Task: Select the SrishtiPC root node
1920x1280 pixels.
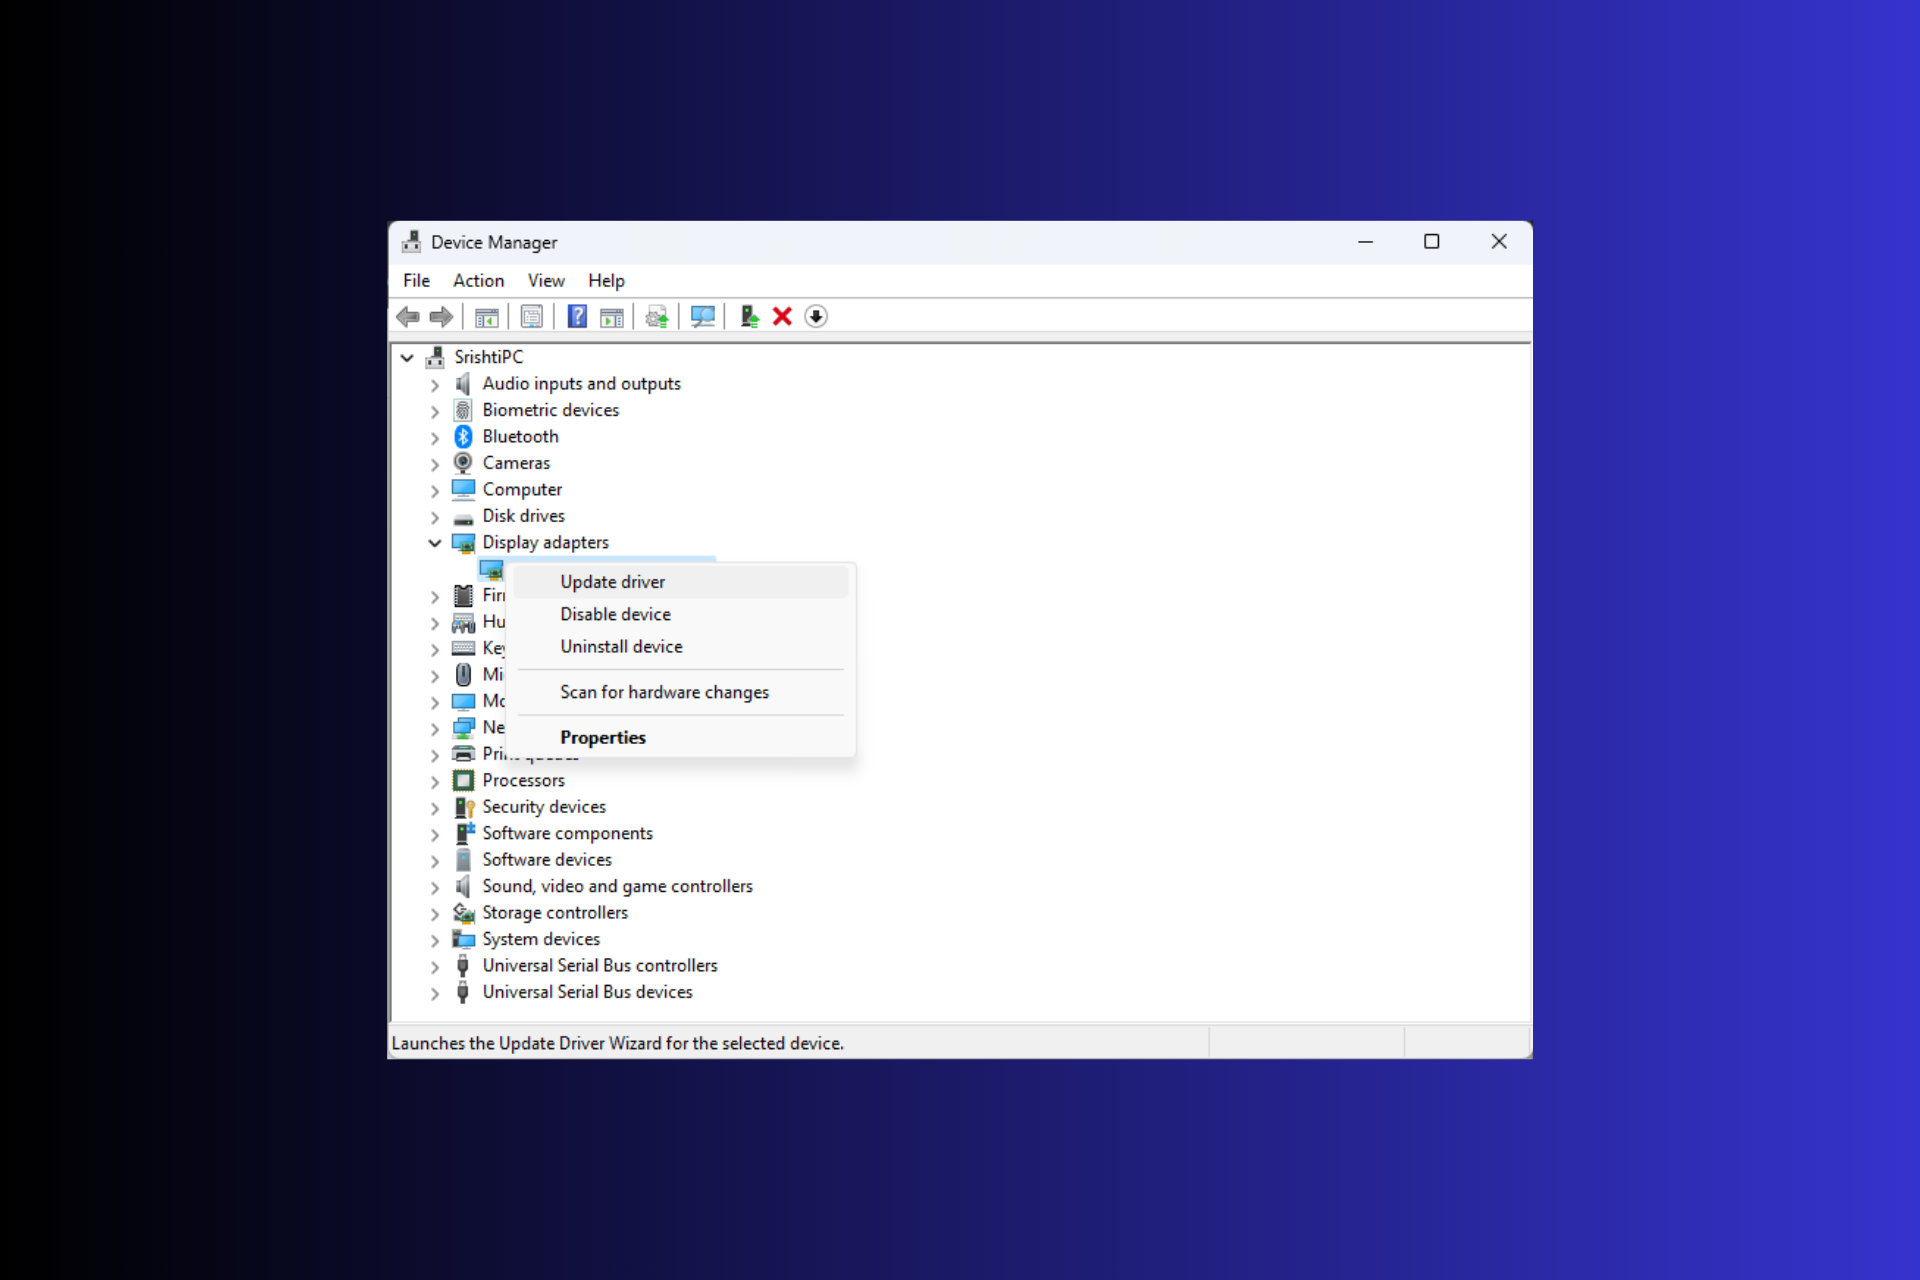Action: pyautogui.click(x=489, y=356)
